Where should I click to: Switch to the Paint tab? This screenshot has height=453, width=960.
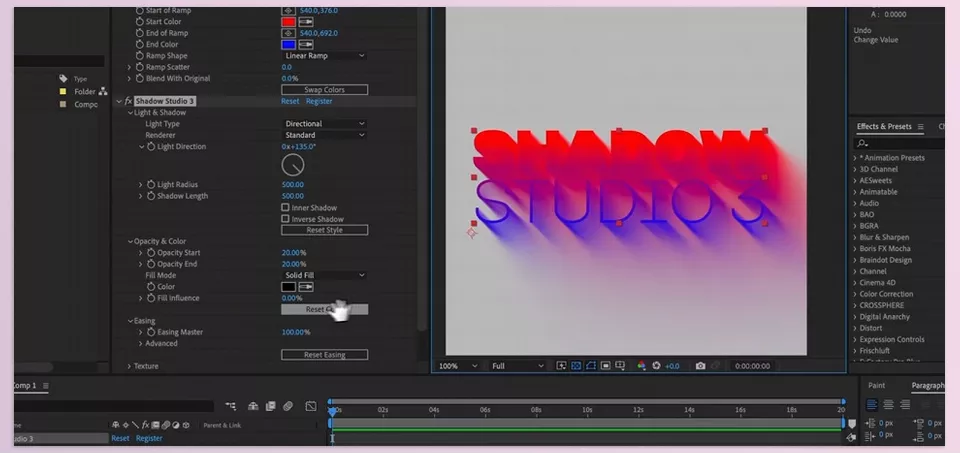click(876, 385)
